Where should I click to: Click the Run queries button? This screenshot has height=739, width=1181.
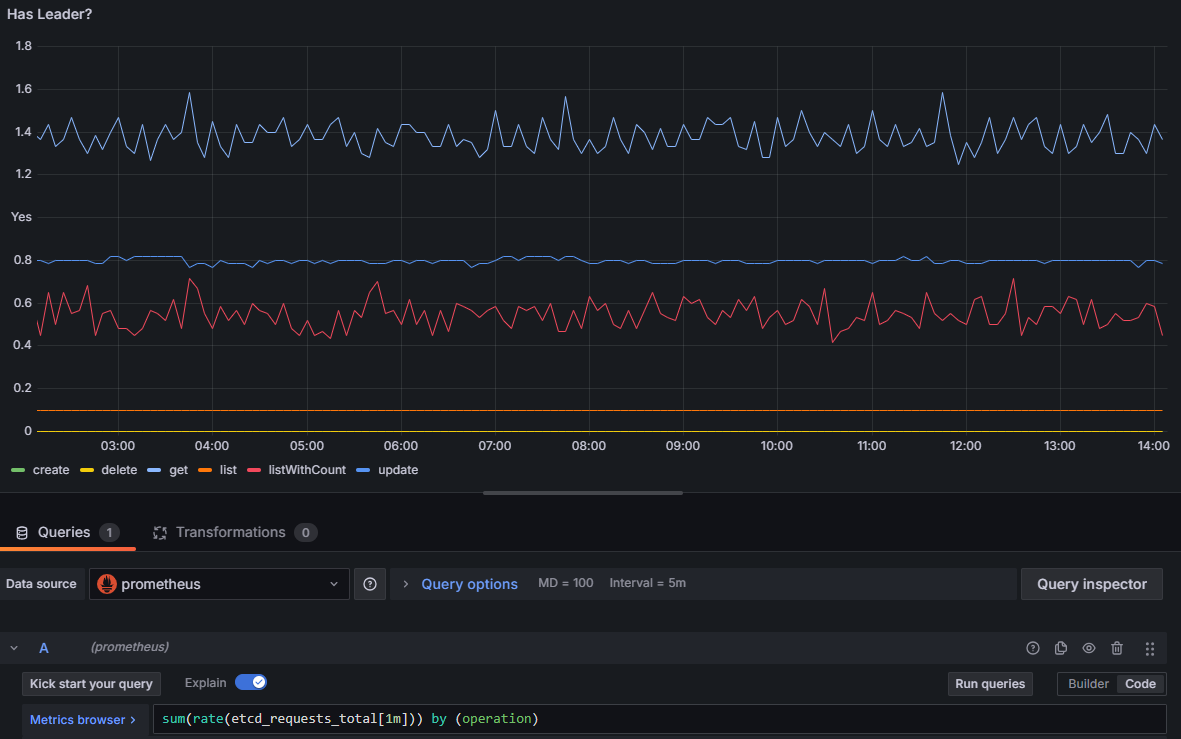pos(990,684)
